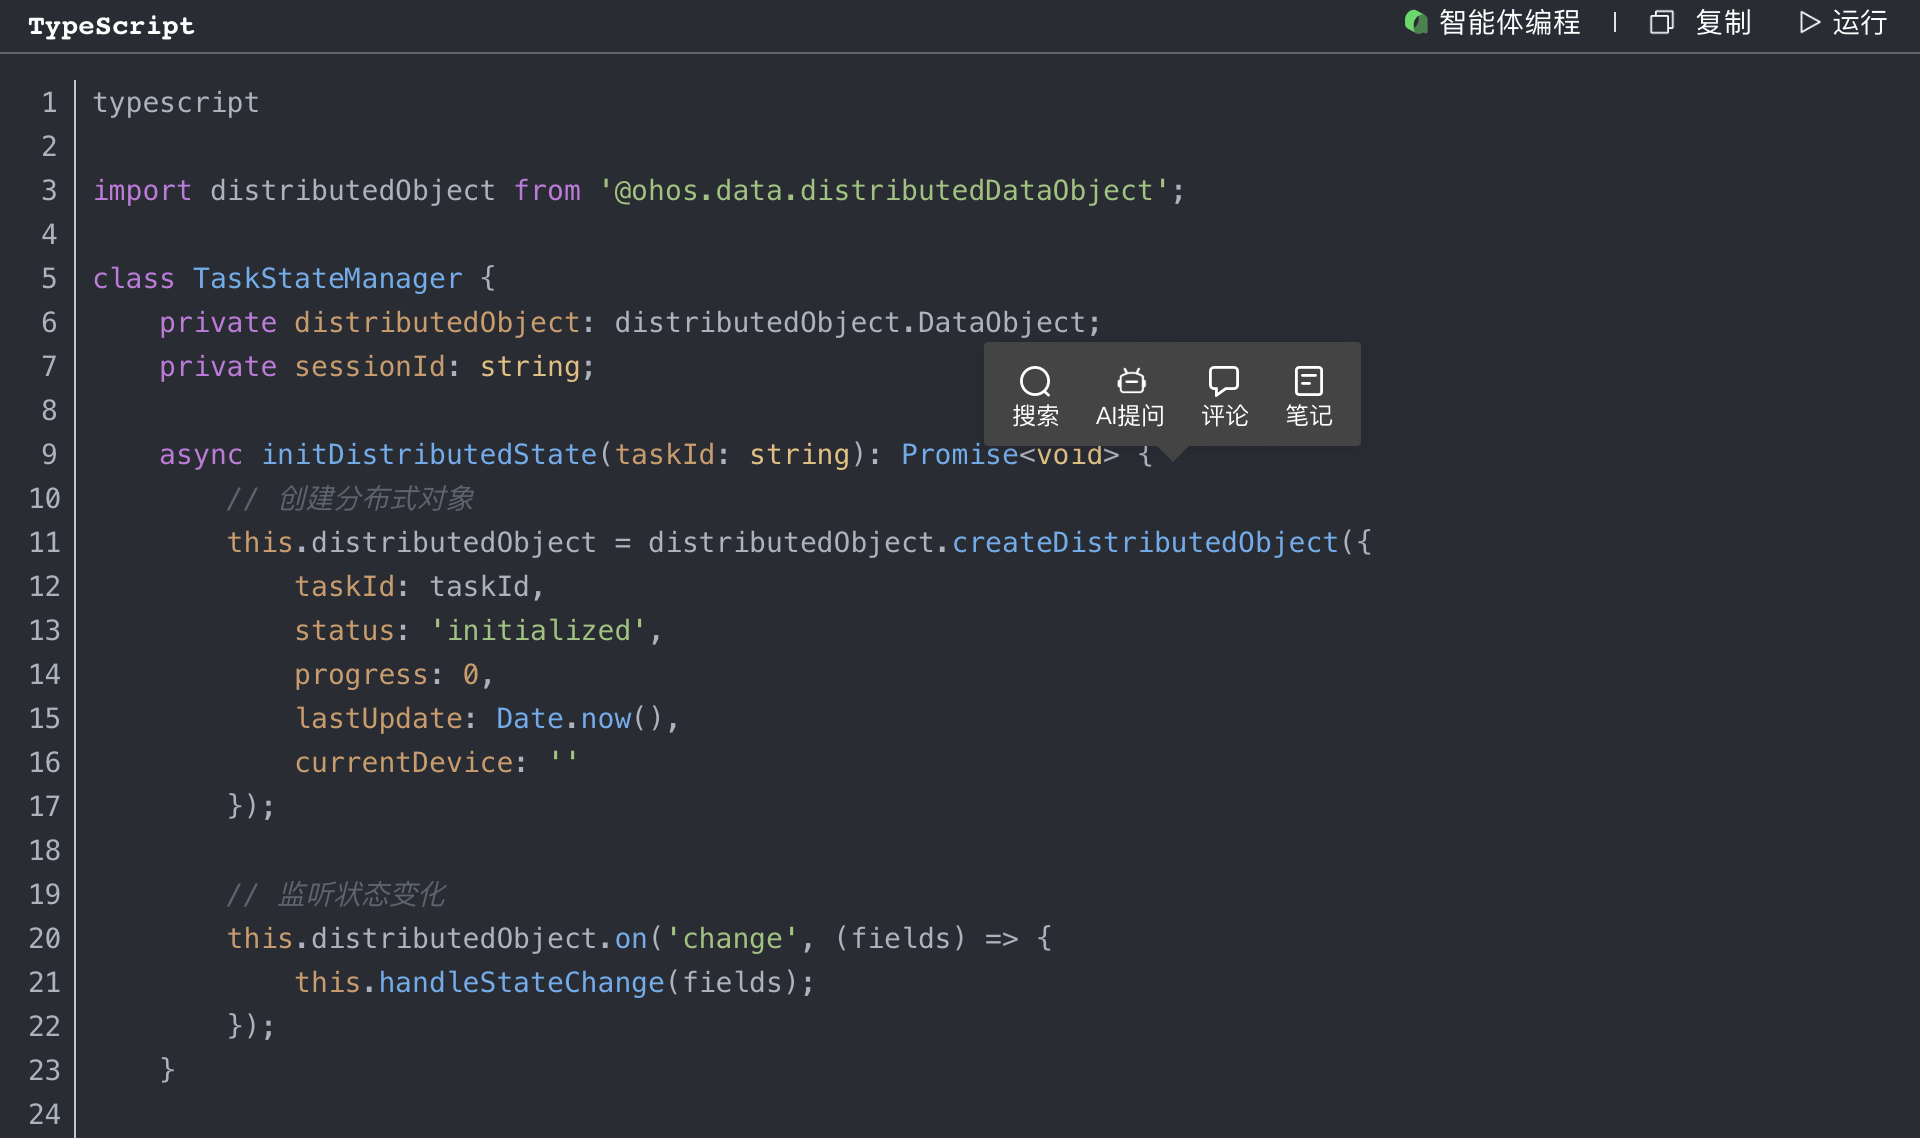Click on the TaskStateManager class name
Image resolution: width=1920 pixels, height=1138 pixels.
(327, 278)
